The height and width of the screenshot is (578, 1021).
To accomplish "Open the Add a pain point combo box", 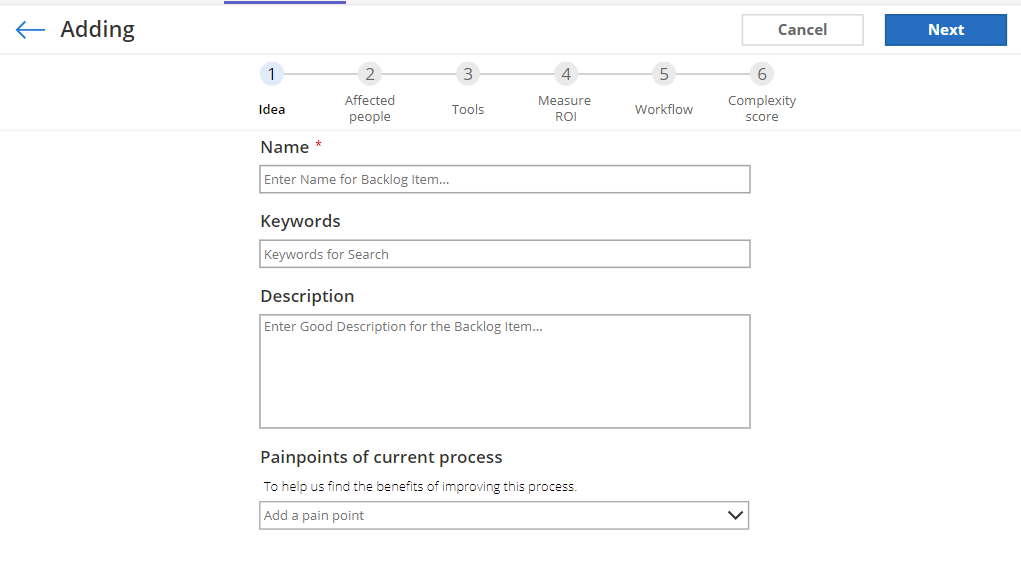I will point(490,516).
